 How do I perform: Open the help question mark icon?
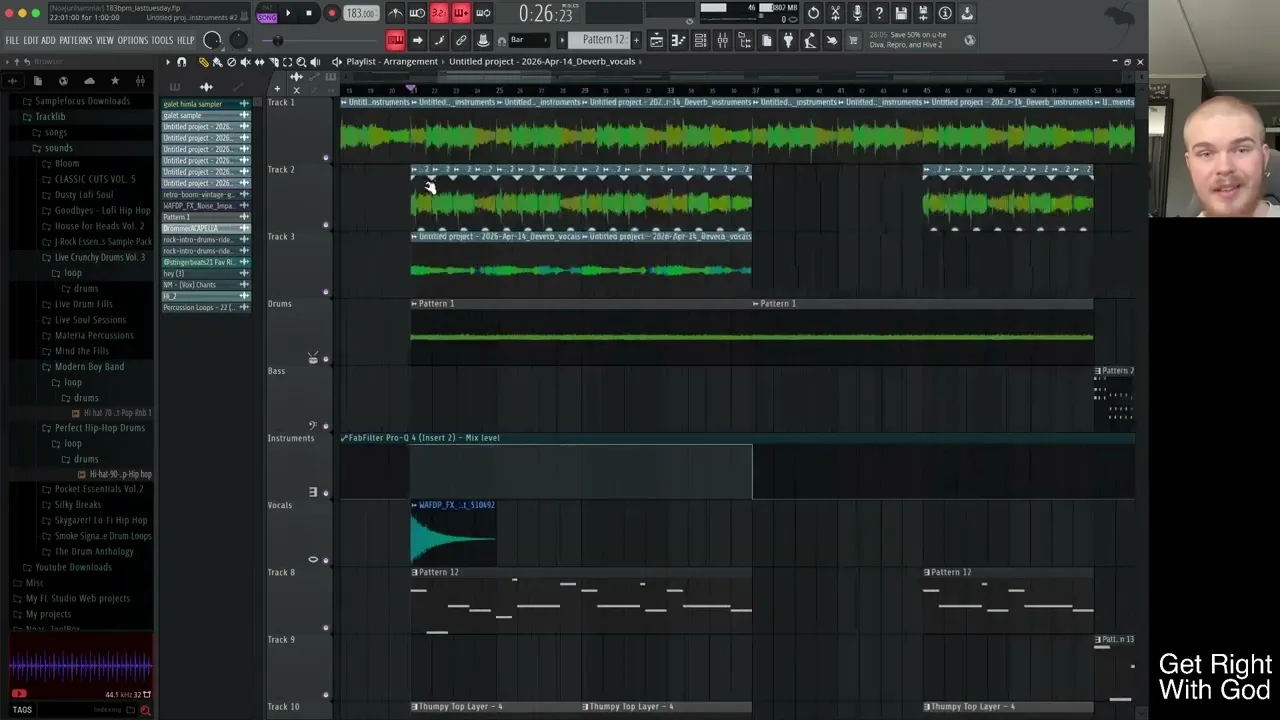879,13
